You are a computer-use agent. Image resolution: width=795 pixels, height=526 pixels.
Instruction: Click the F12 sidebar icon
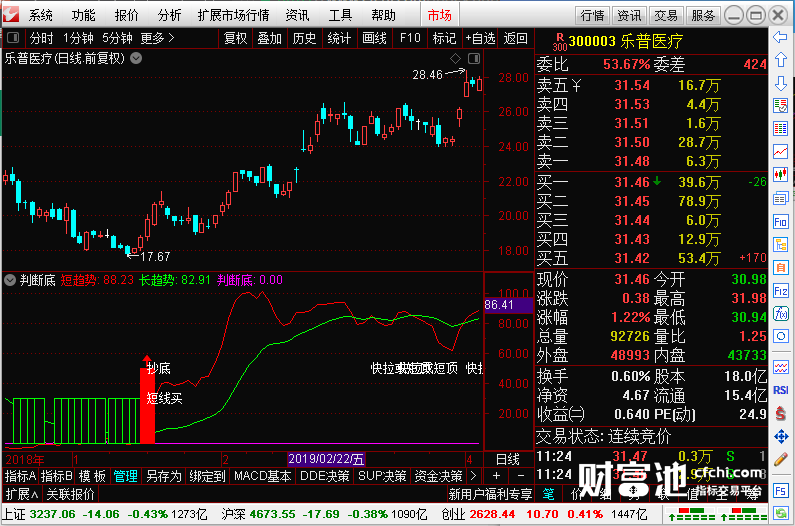coord(780,291)
